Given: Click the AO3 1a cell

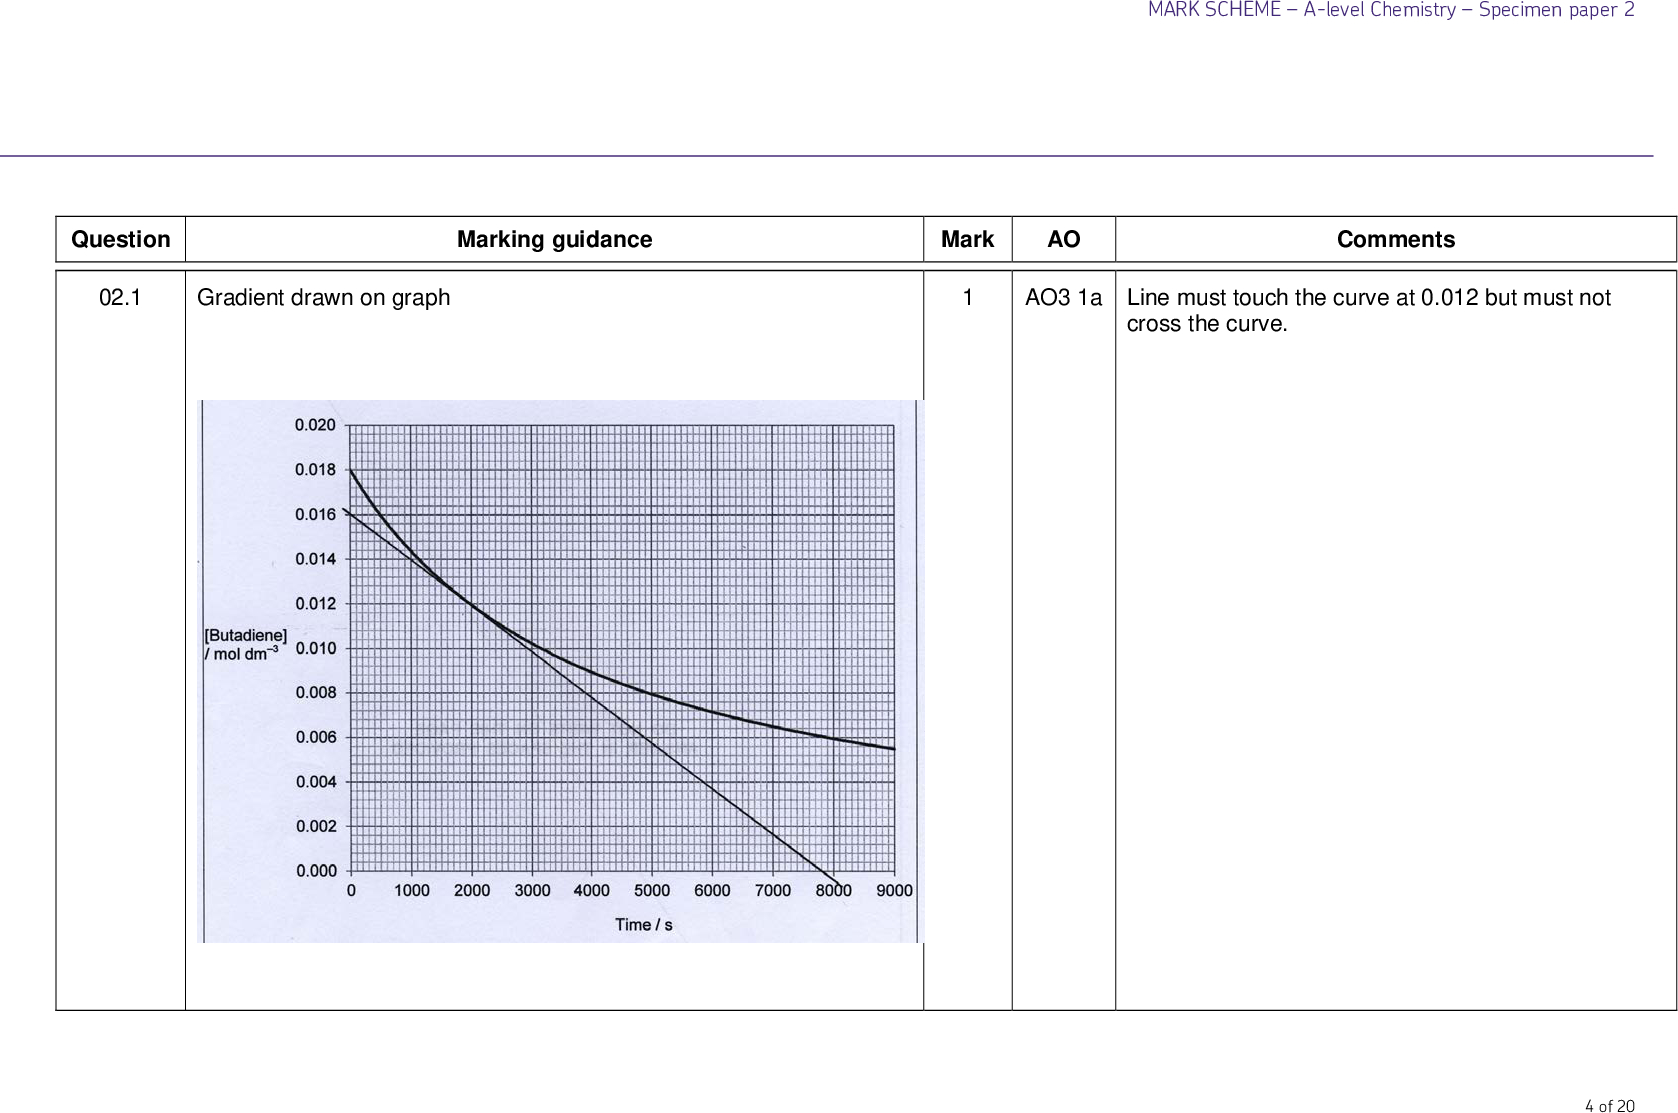Looking at the screenshot, I should (1064, 296).
